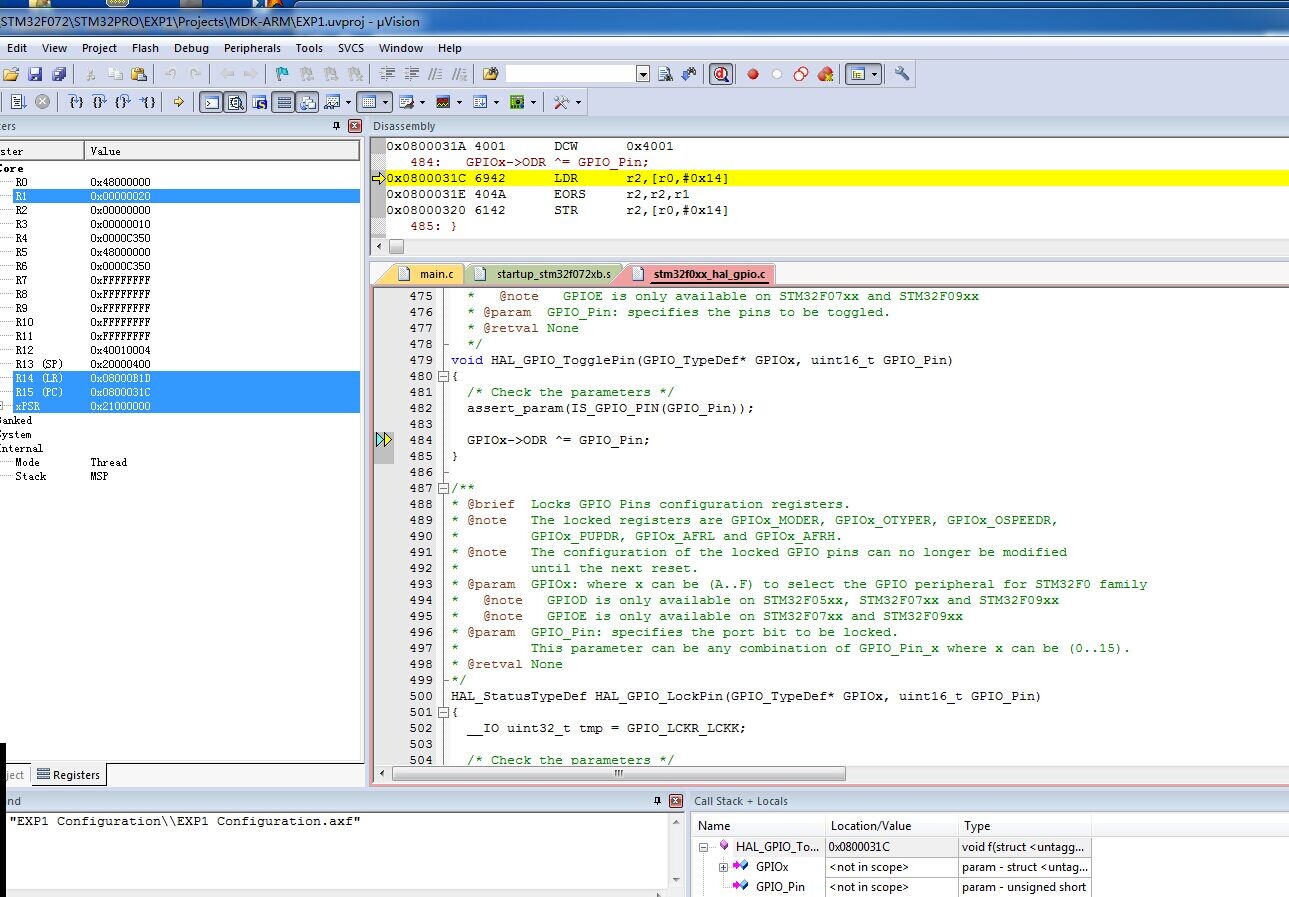Viewport: 1289px width, 897px height.
Task: Click the Show Next Statement arrow icon
Action: point(179,102)
